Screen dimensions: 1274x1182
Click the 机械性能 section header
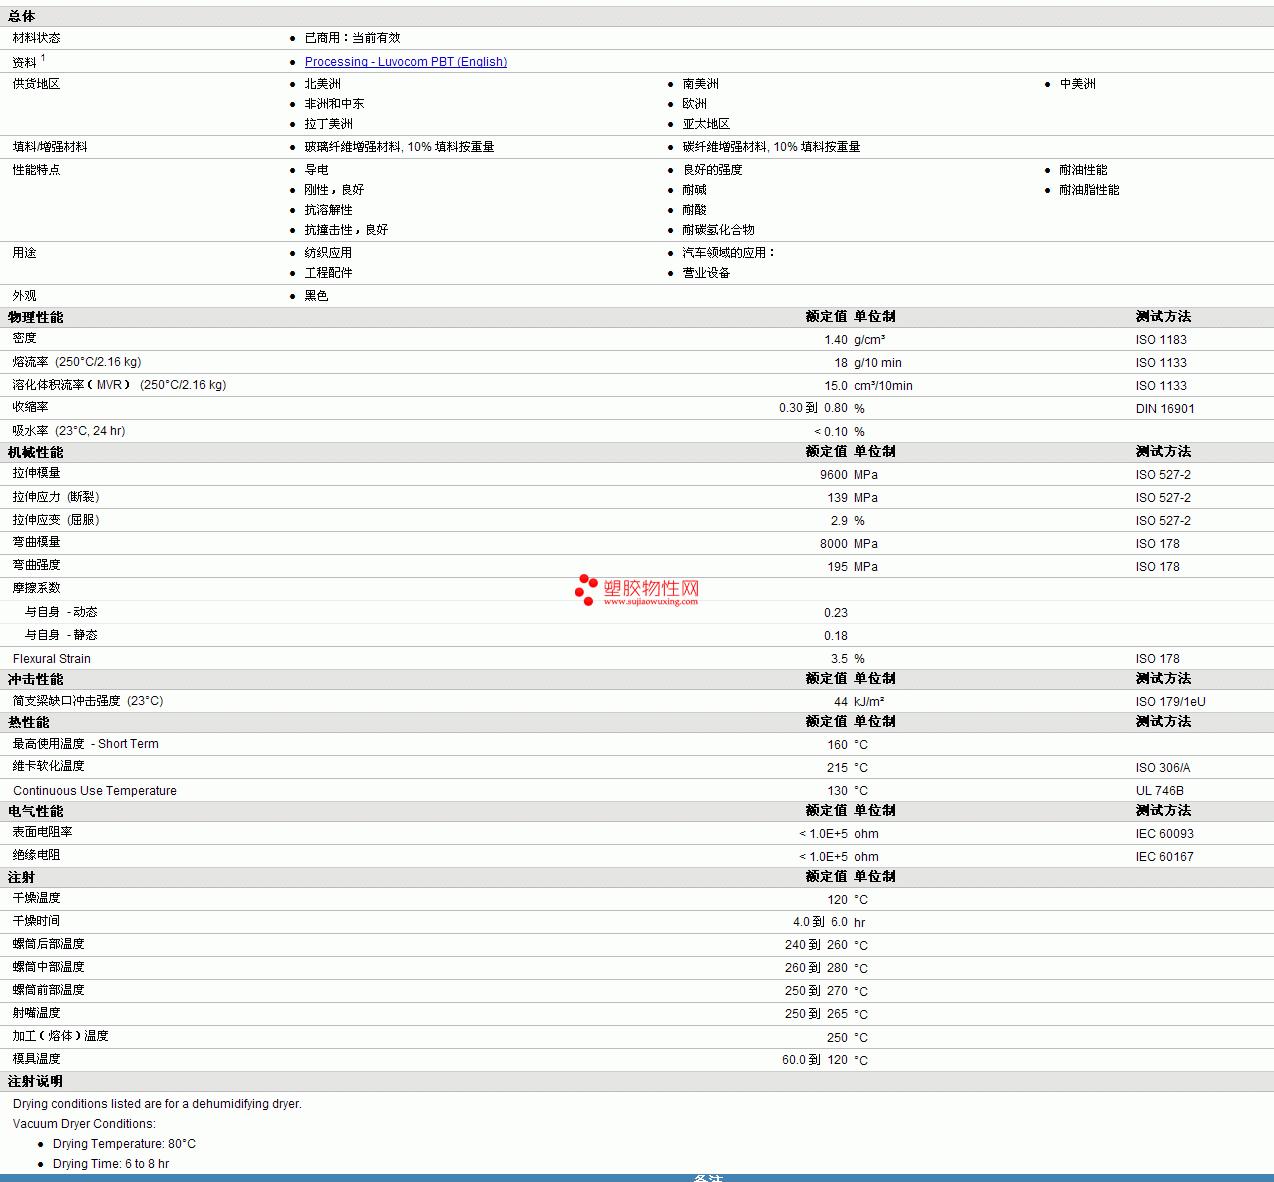pyautogui.click(x=35, y=452)
